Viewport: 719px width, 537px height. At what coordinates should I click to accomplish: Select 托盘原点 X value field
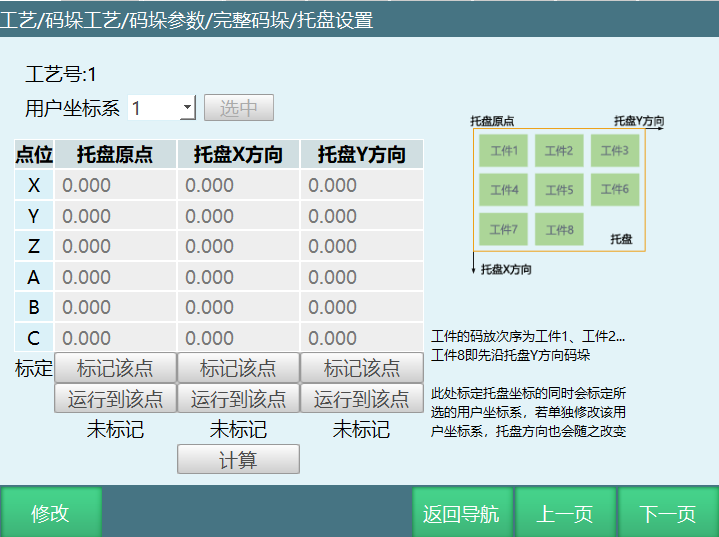[x=115, y=185]
